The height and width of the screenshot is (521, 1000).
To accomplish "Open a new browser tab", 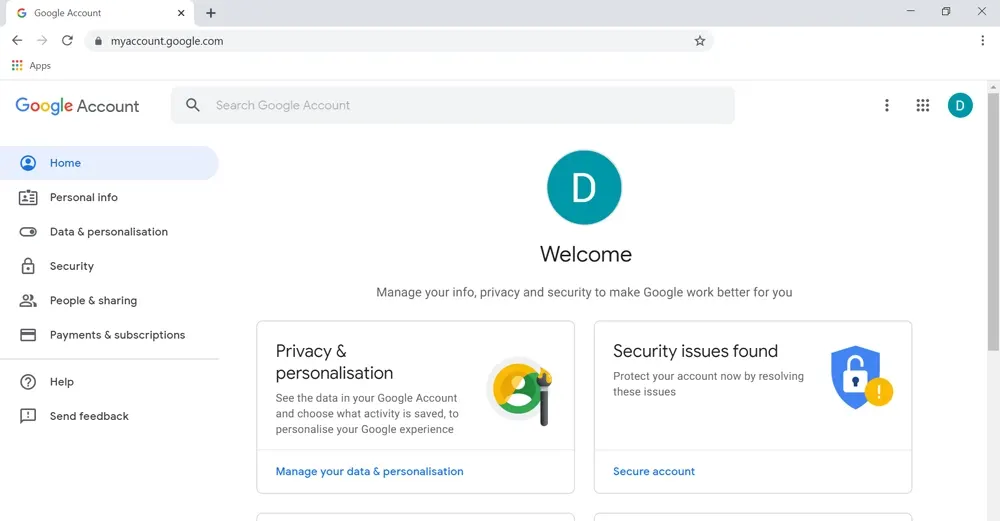I will point(210,13).
